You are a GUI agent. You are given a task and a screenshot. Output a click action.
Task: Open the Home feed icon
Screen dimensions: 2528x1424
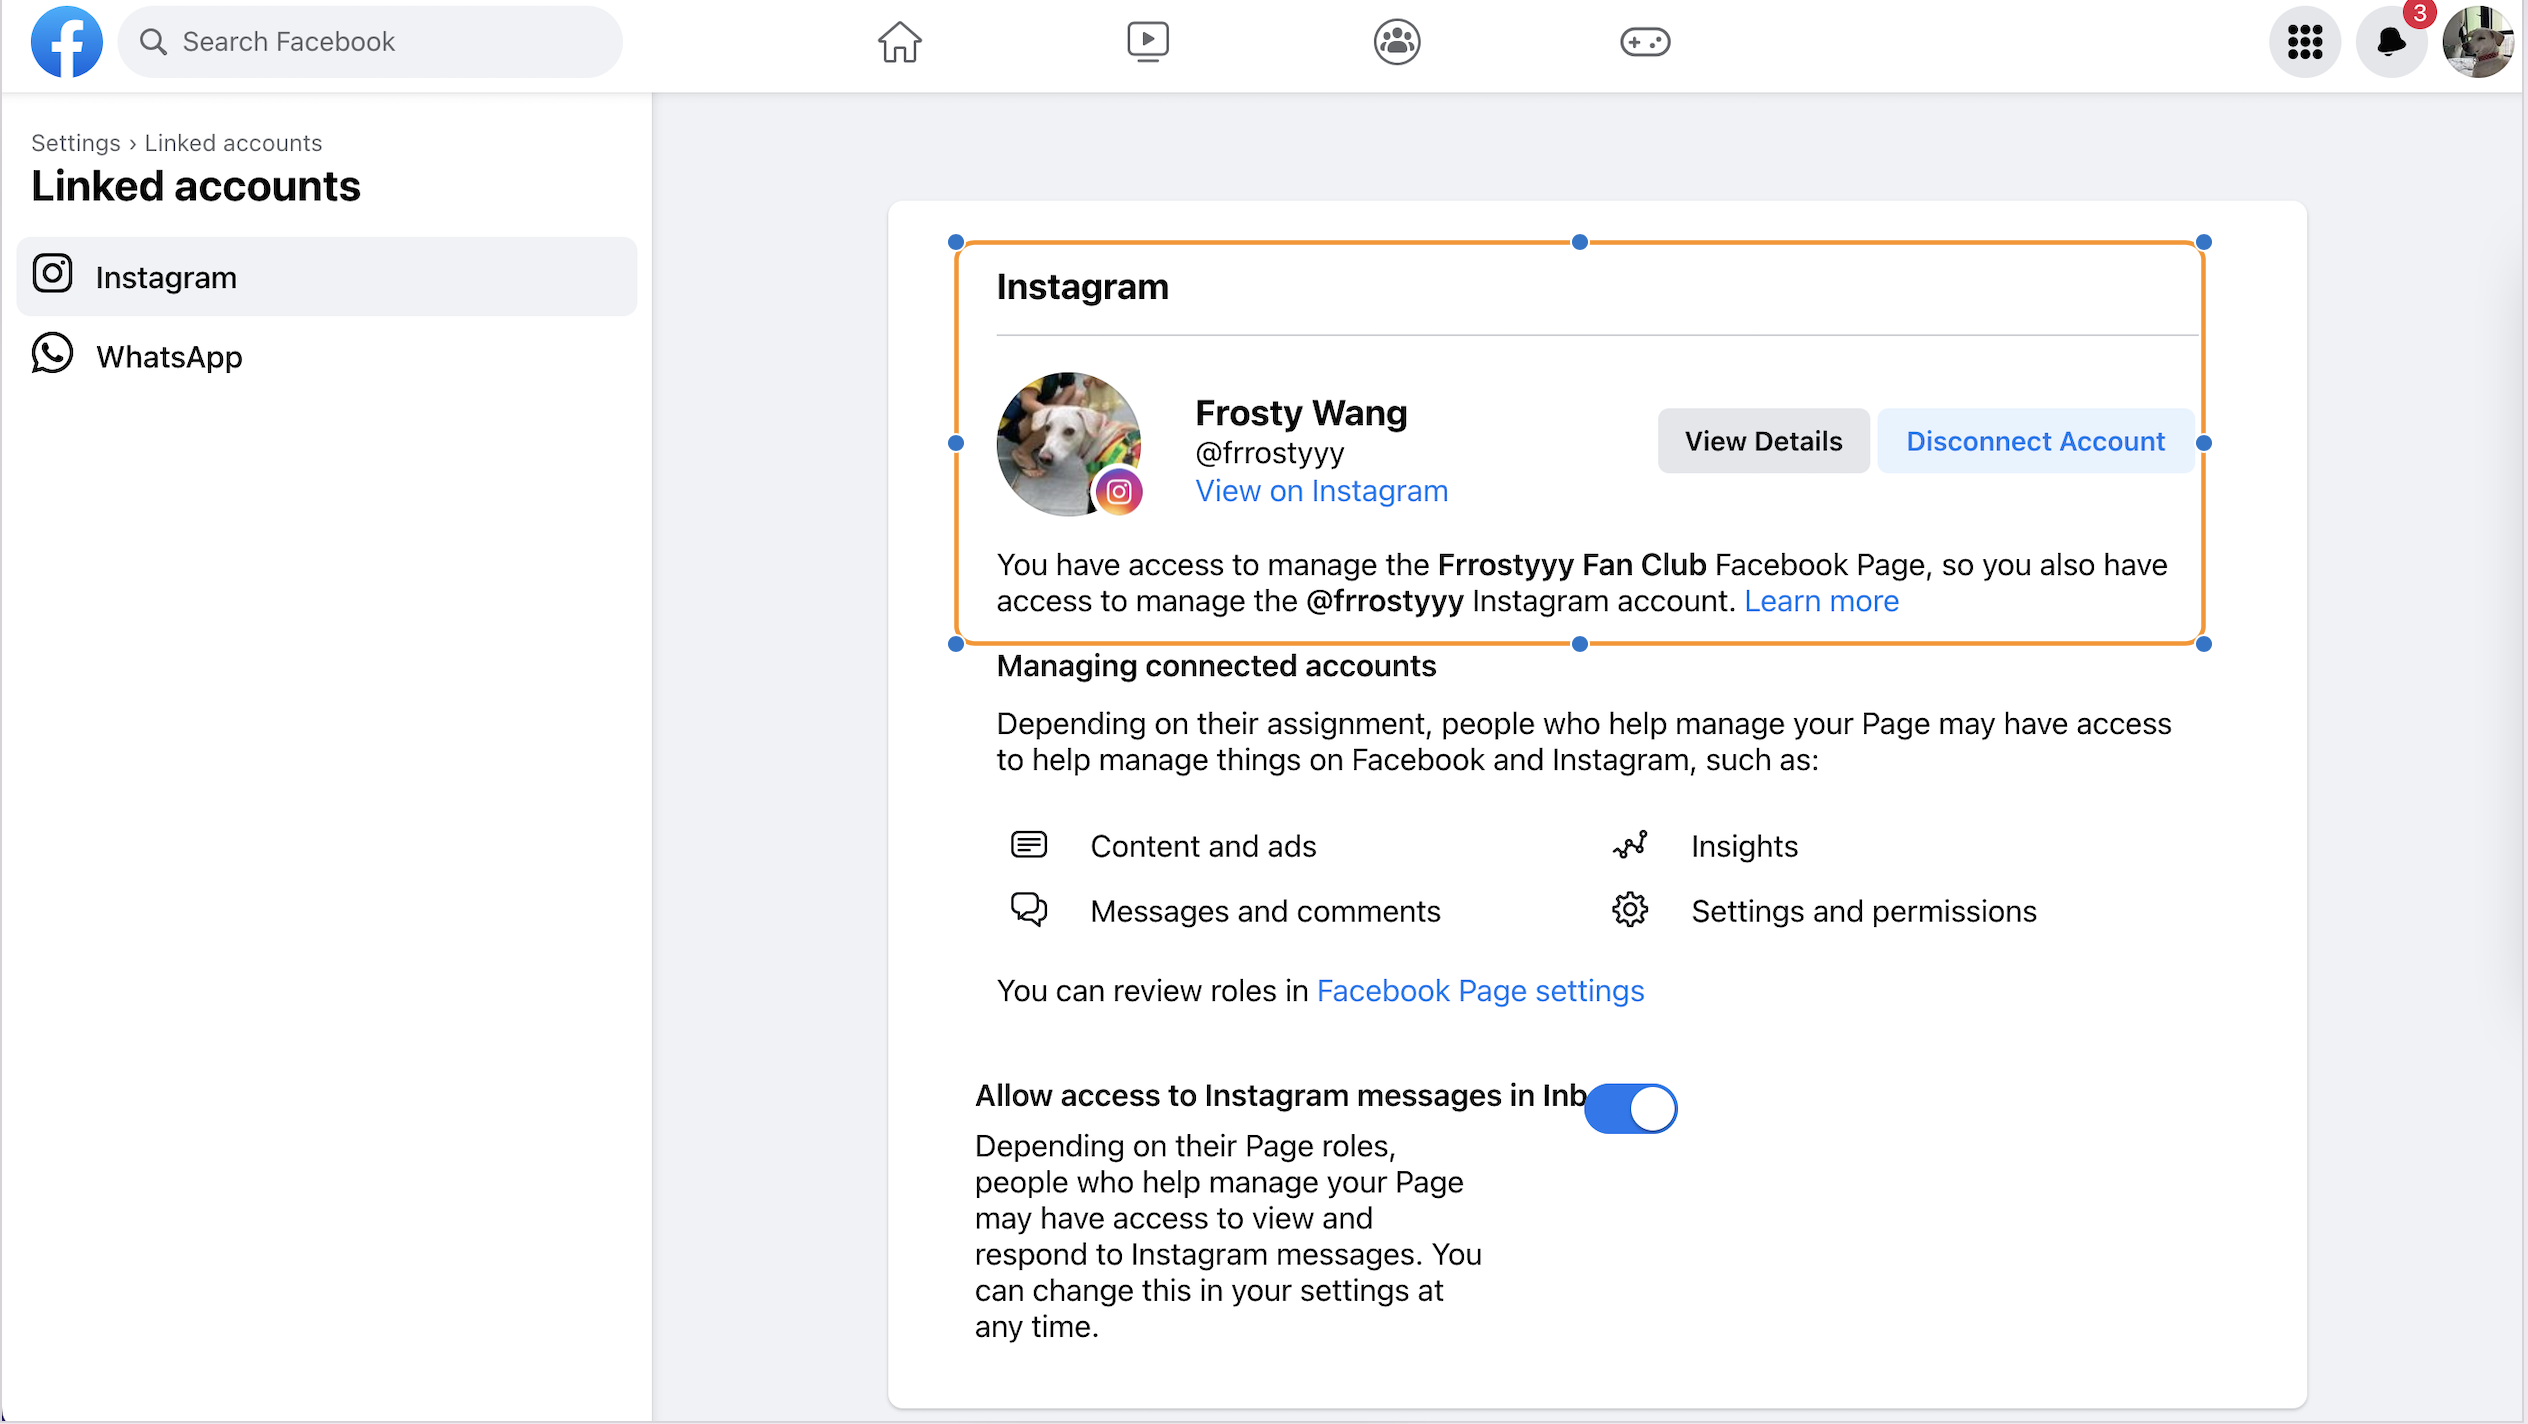point(899,42)
